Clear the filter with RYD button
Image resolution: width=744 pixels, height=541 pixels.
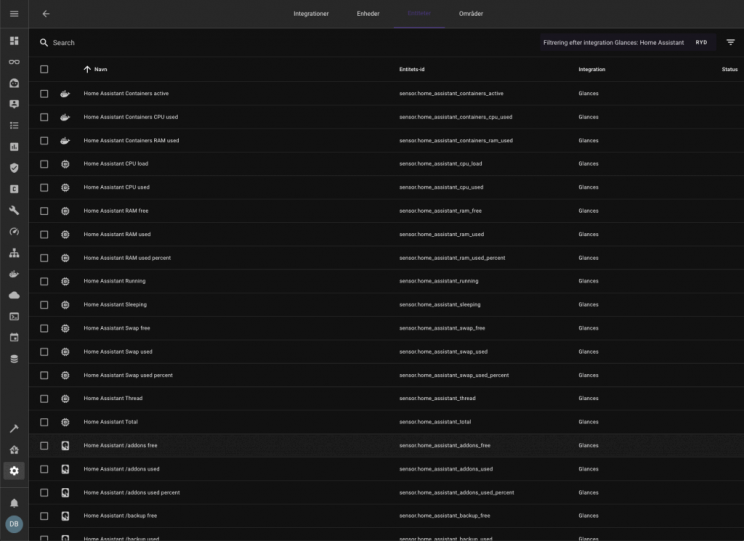pyautogui.click(x=701, y=42)
